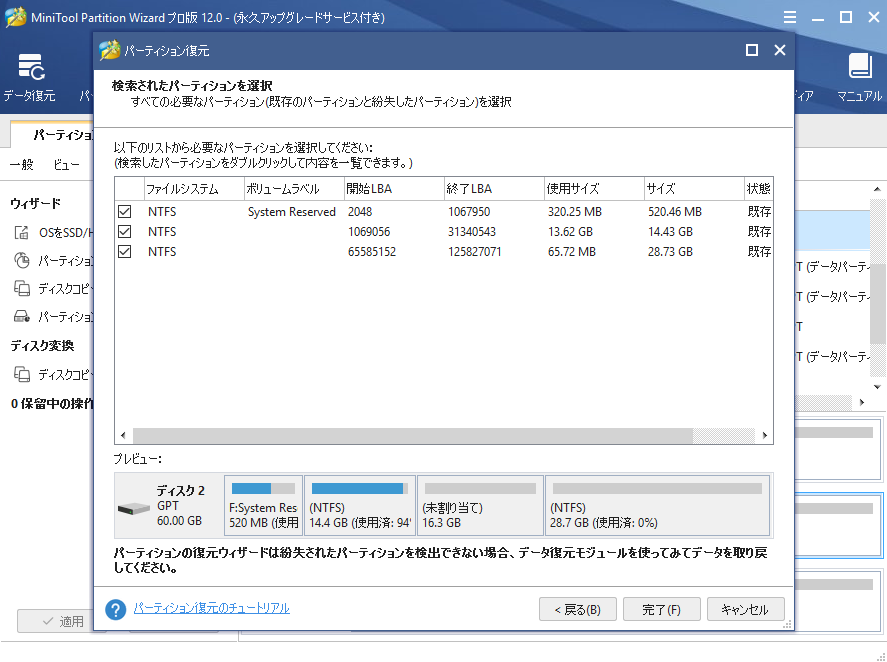Click the Finish (完了) button

[661, 609]
